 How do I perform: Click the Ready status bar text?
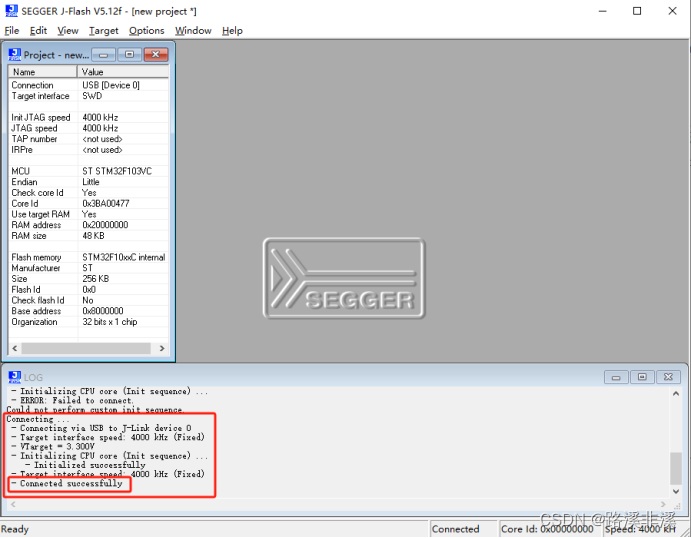pyautogui.click(x=15, y=529)
